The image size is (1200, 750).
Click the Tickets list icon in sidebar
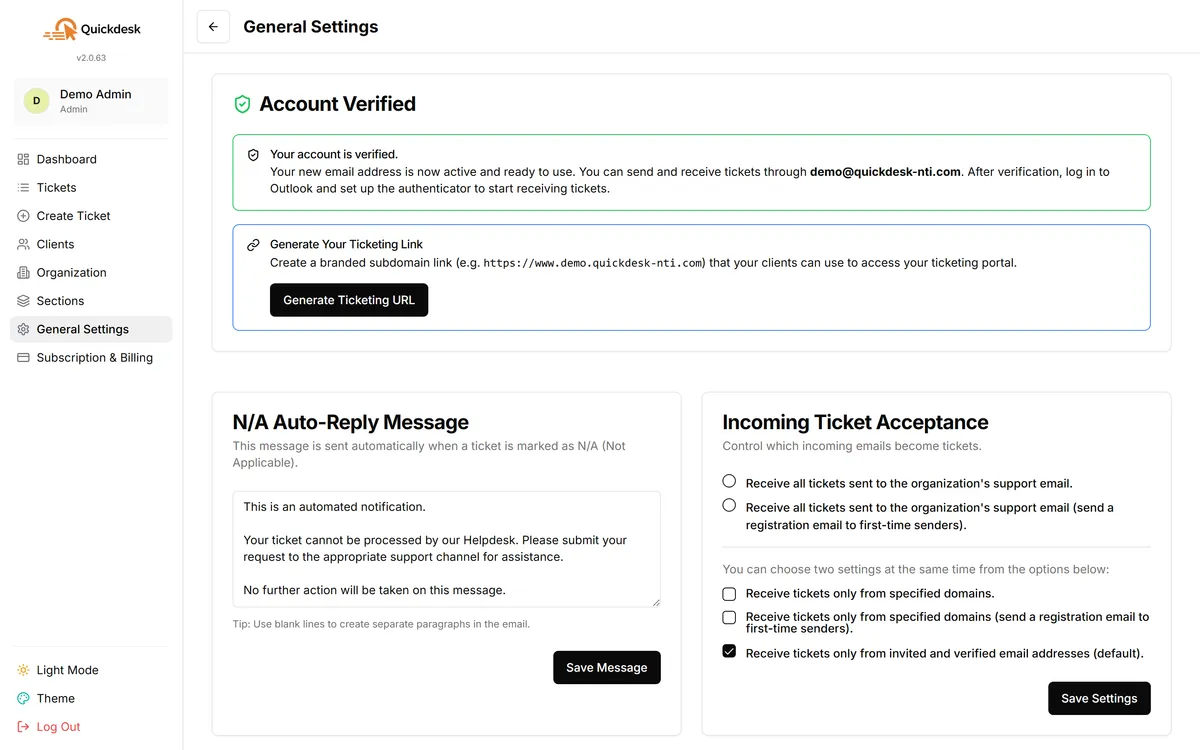[24, 187]
